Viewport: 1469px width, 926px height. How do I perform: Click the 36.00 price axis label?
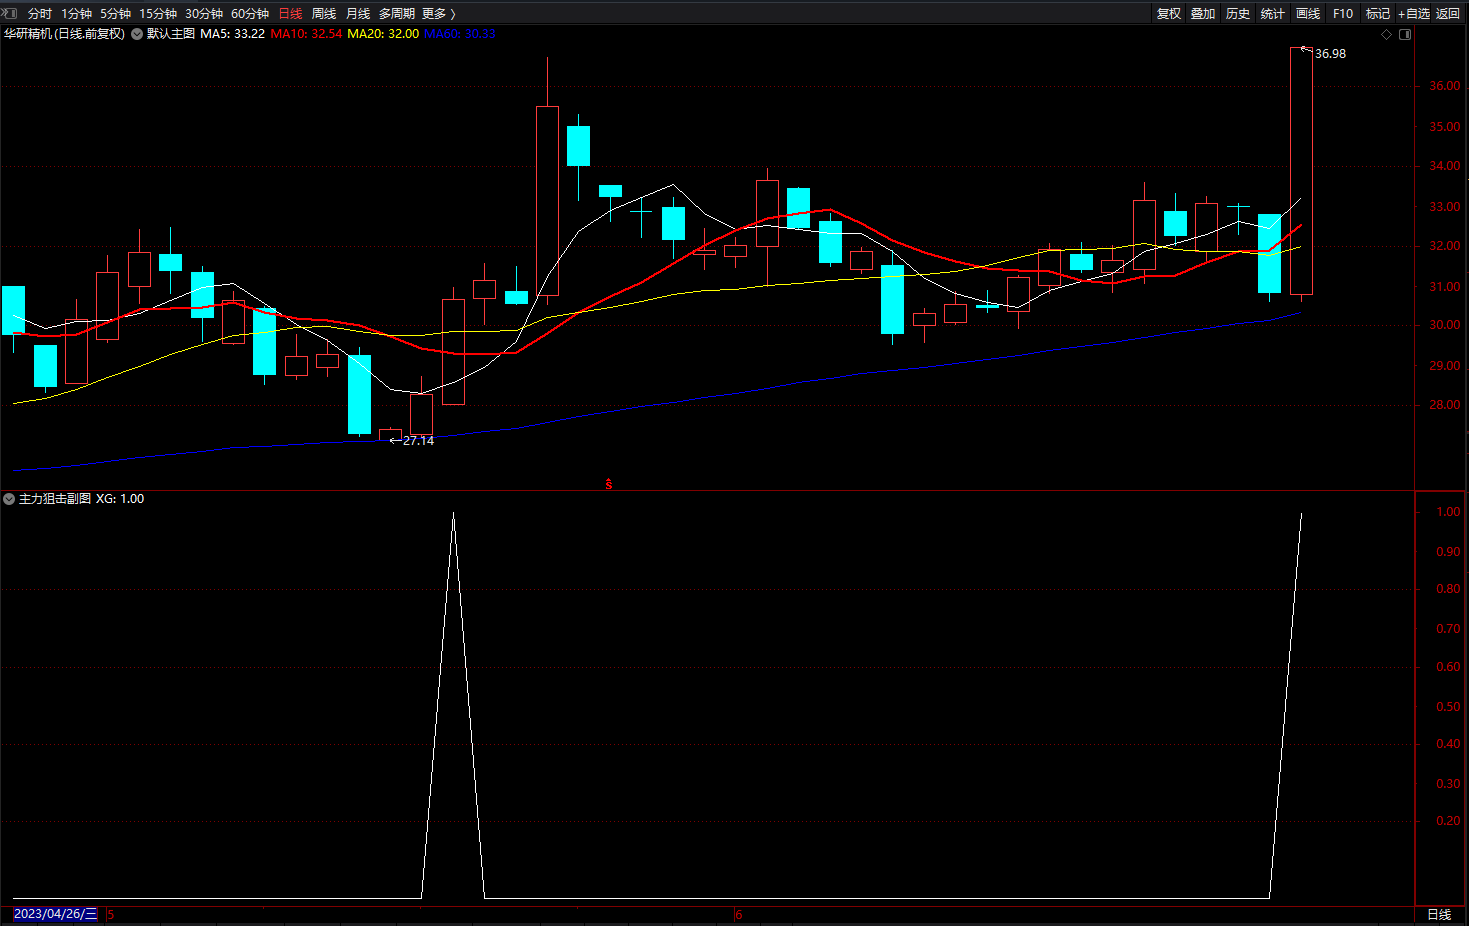click(1444, 86)
